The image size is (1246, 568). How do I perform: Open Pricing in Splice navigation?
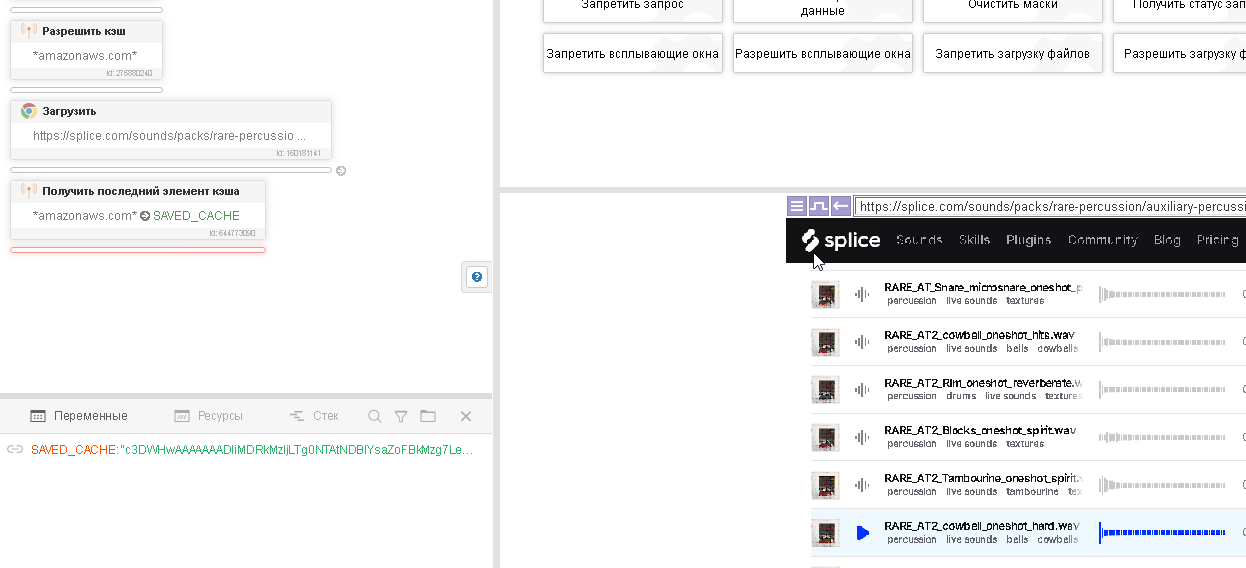1217,240
